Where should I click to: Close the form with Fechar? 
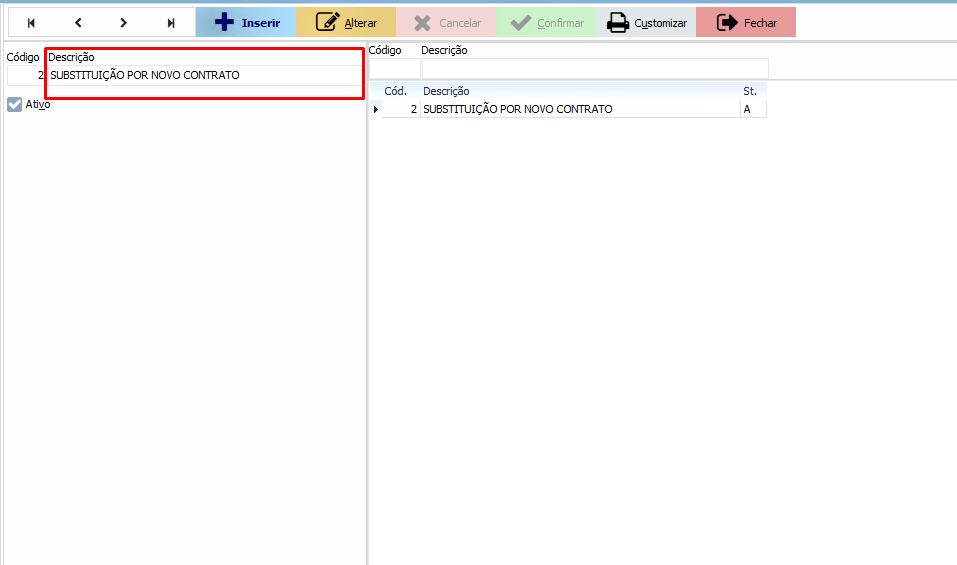746,23
